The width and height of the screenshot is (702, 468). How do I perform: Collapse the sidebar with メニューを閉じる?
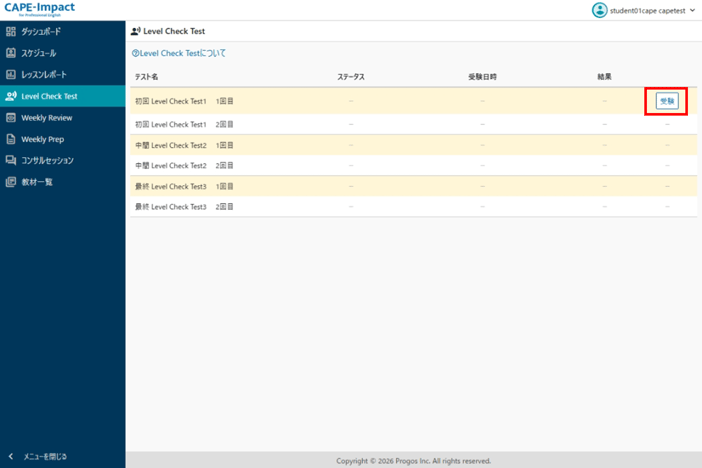click(x=38, y=457)
